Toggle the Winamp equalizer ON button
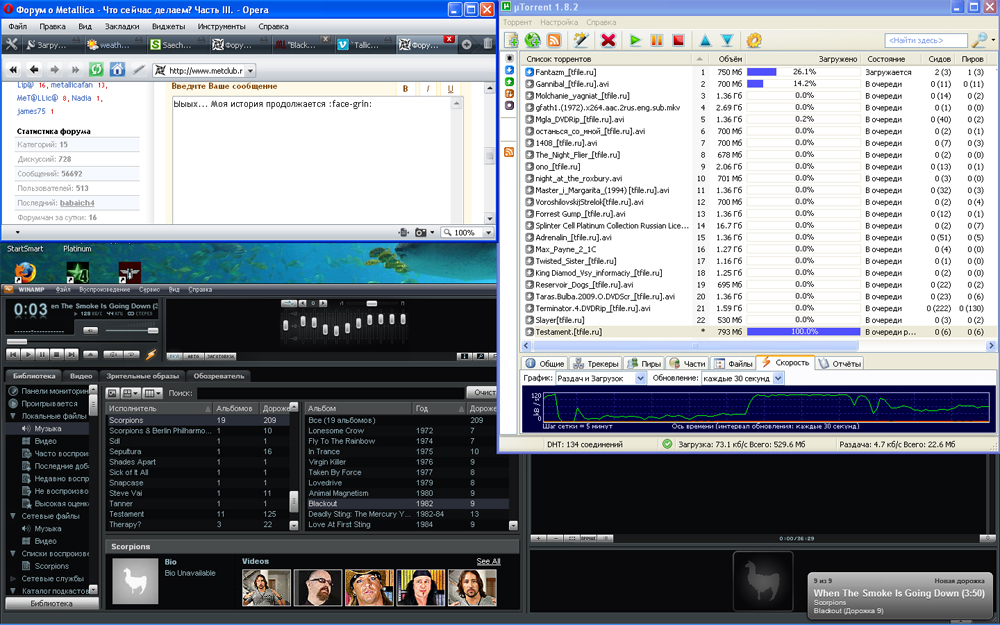The image size is (1000, 625). coord(176,354)
